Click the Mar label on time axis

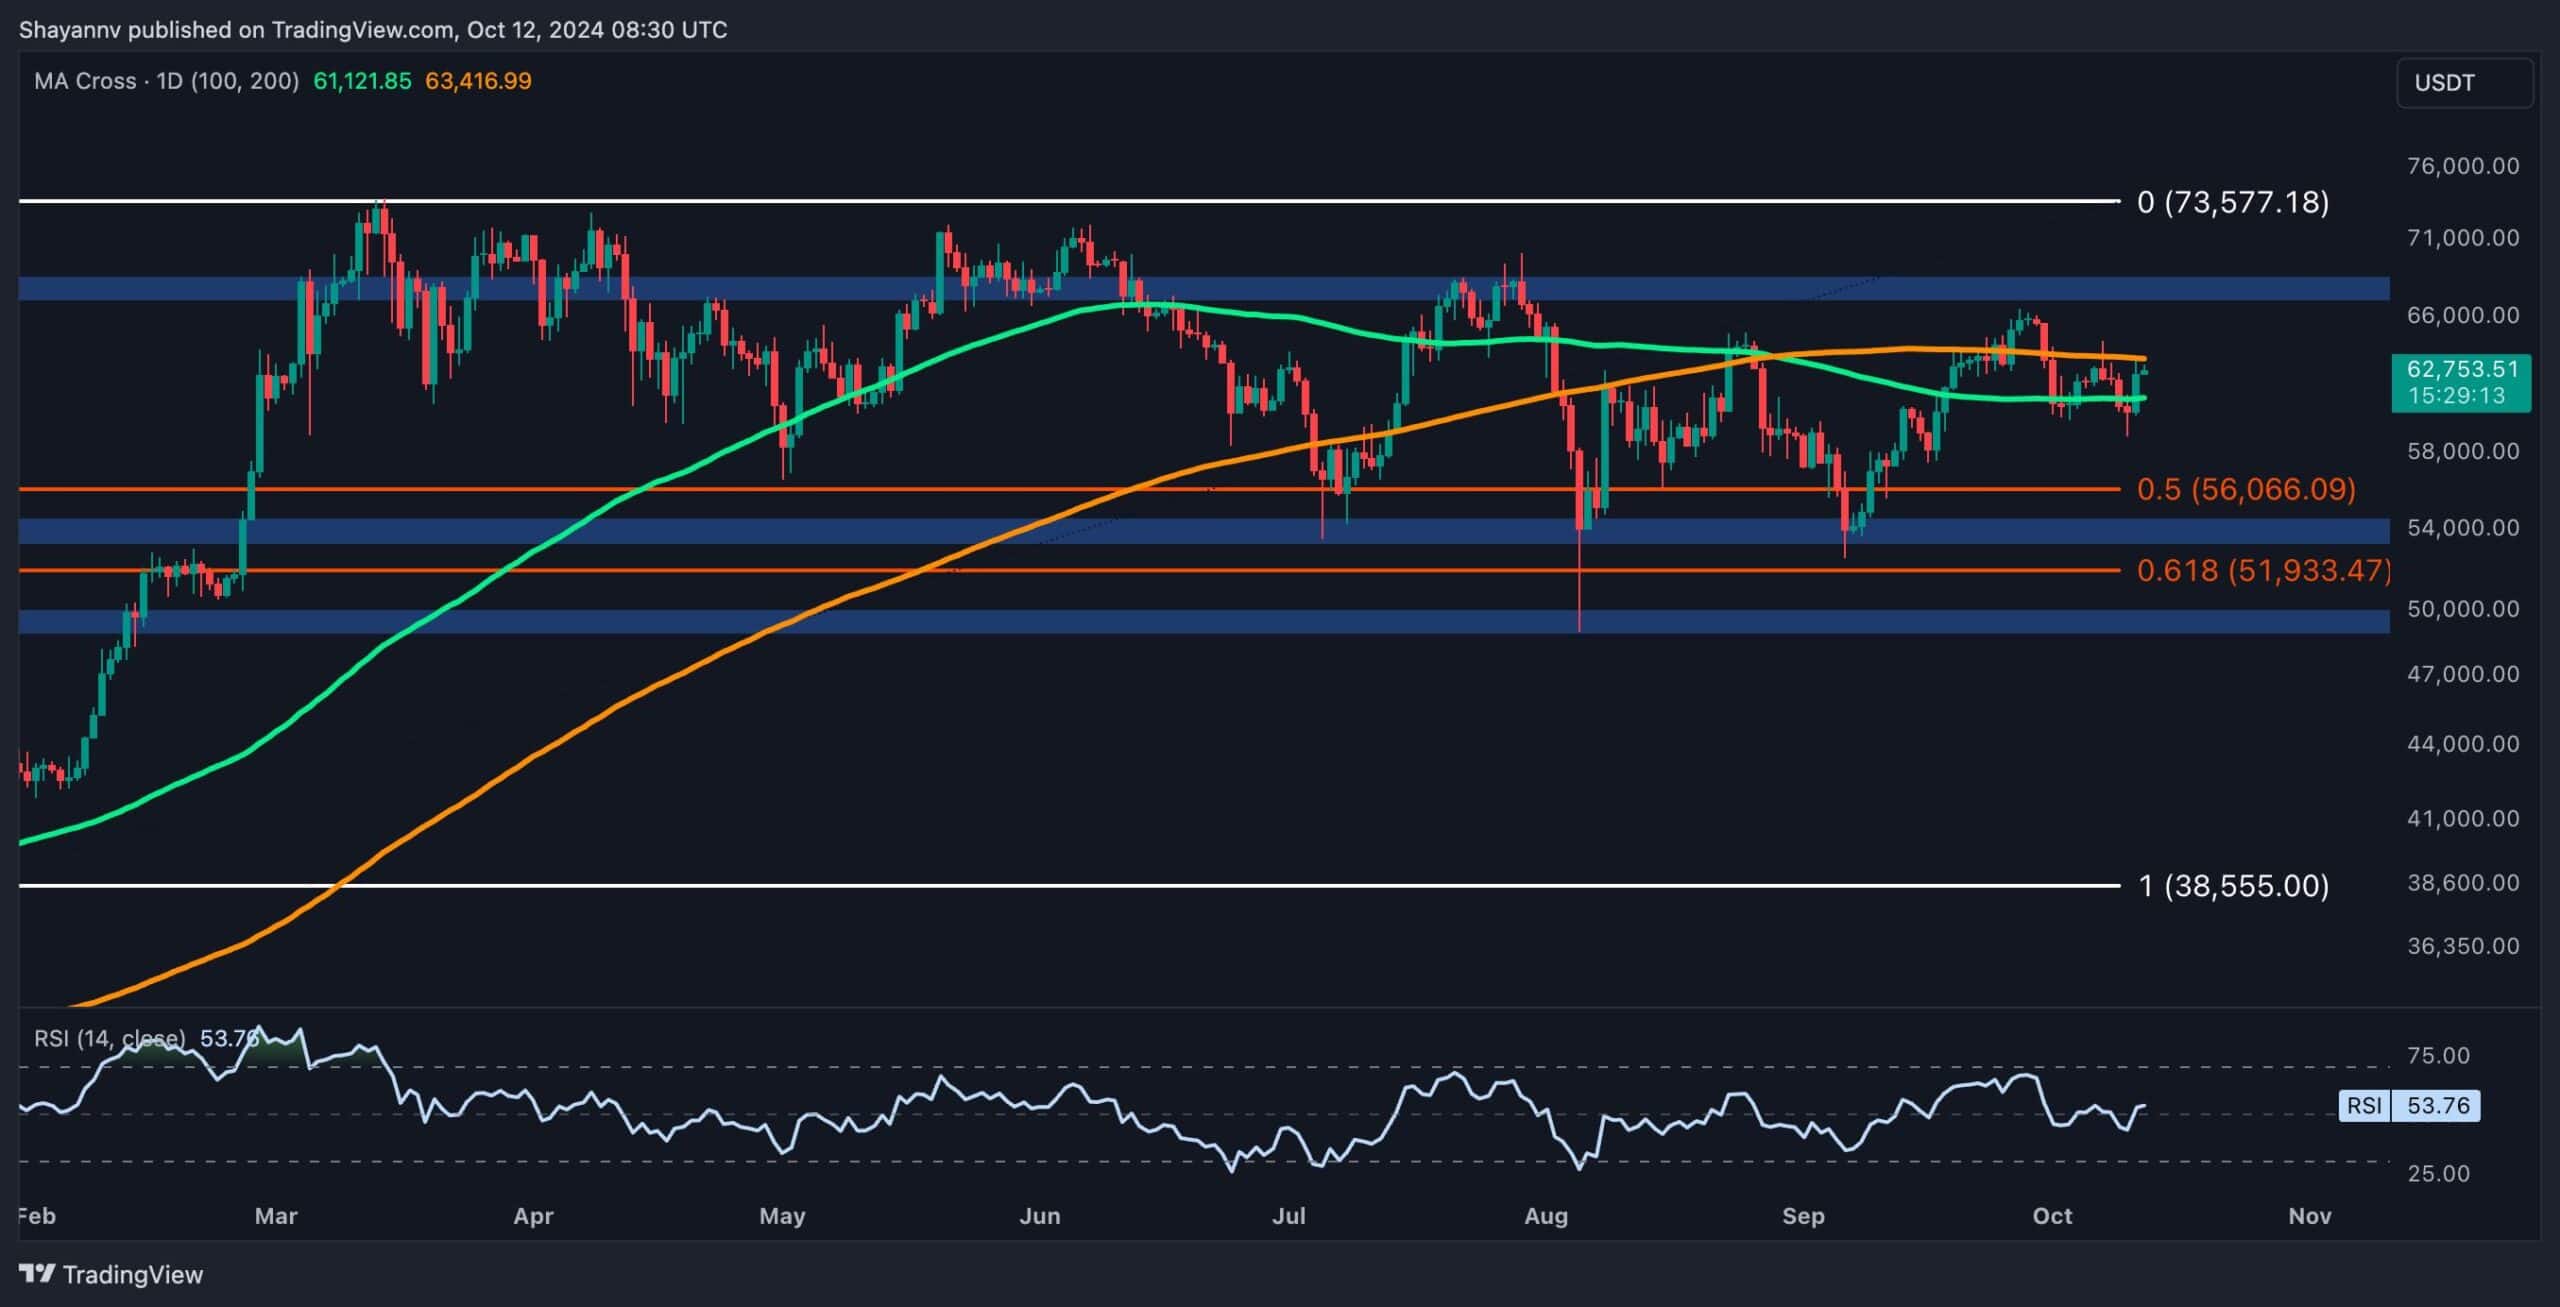(276, 1216)
